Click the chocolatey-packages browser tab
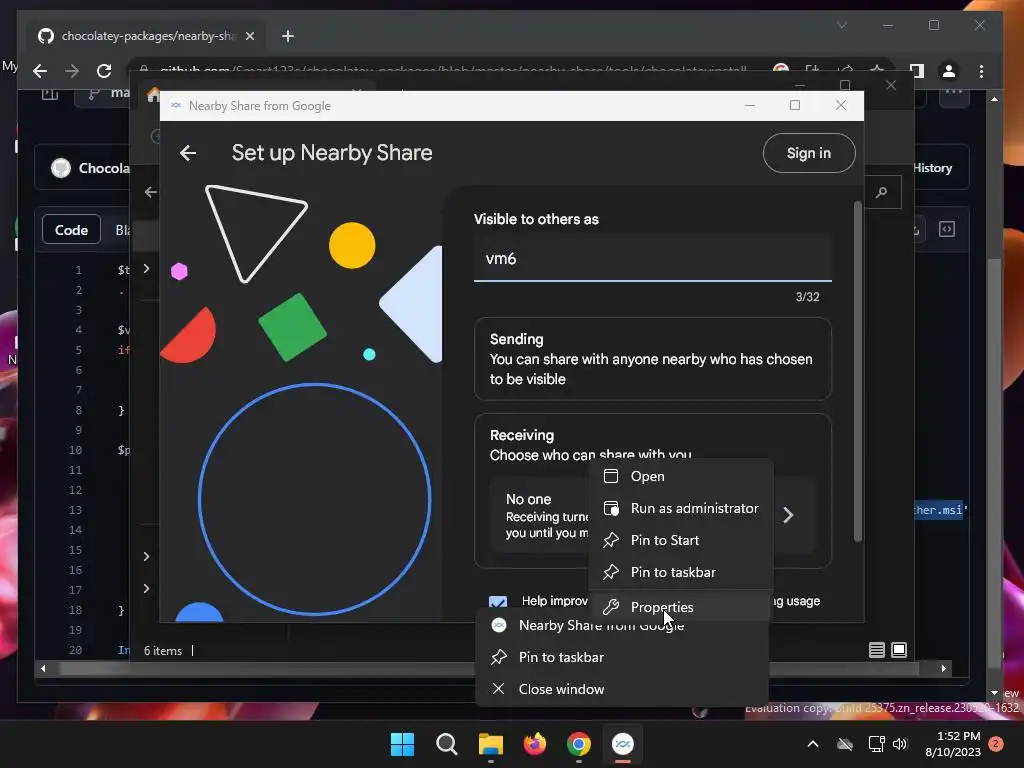Viewport: 1024px width, 768px height. 146,36
